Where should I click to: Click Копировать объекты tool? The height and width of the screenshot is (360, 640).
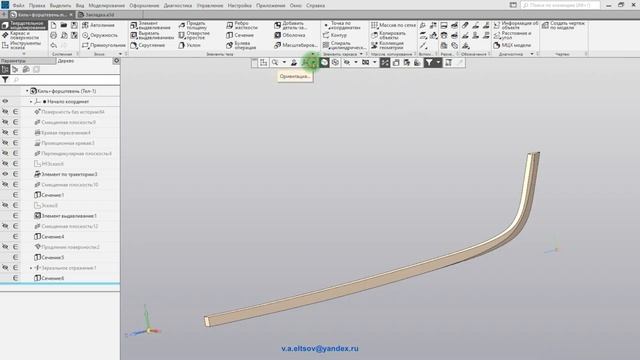[388, 36]
